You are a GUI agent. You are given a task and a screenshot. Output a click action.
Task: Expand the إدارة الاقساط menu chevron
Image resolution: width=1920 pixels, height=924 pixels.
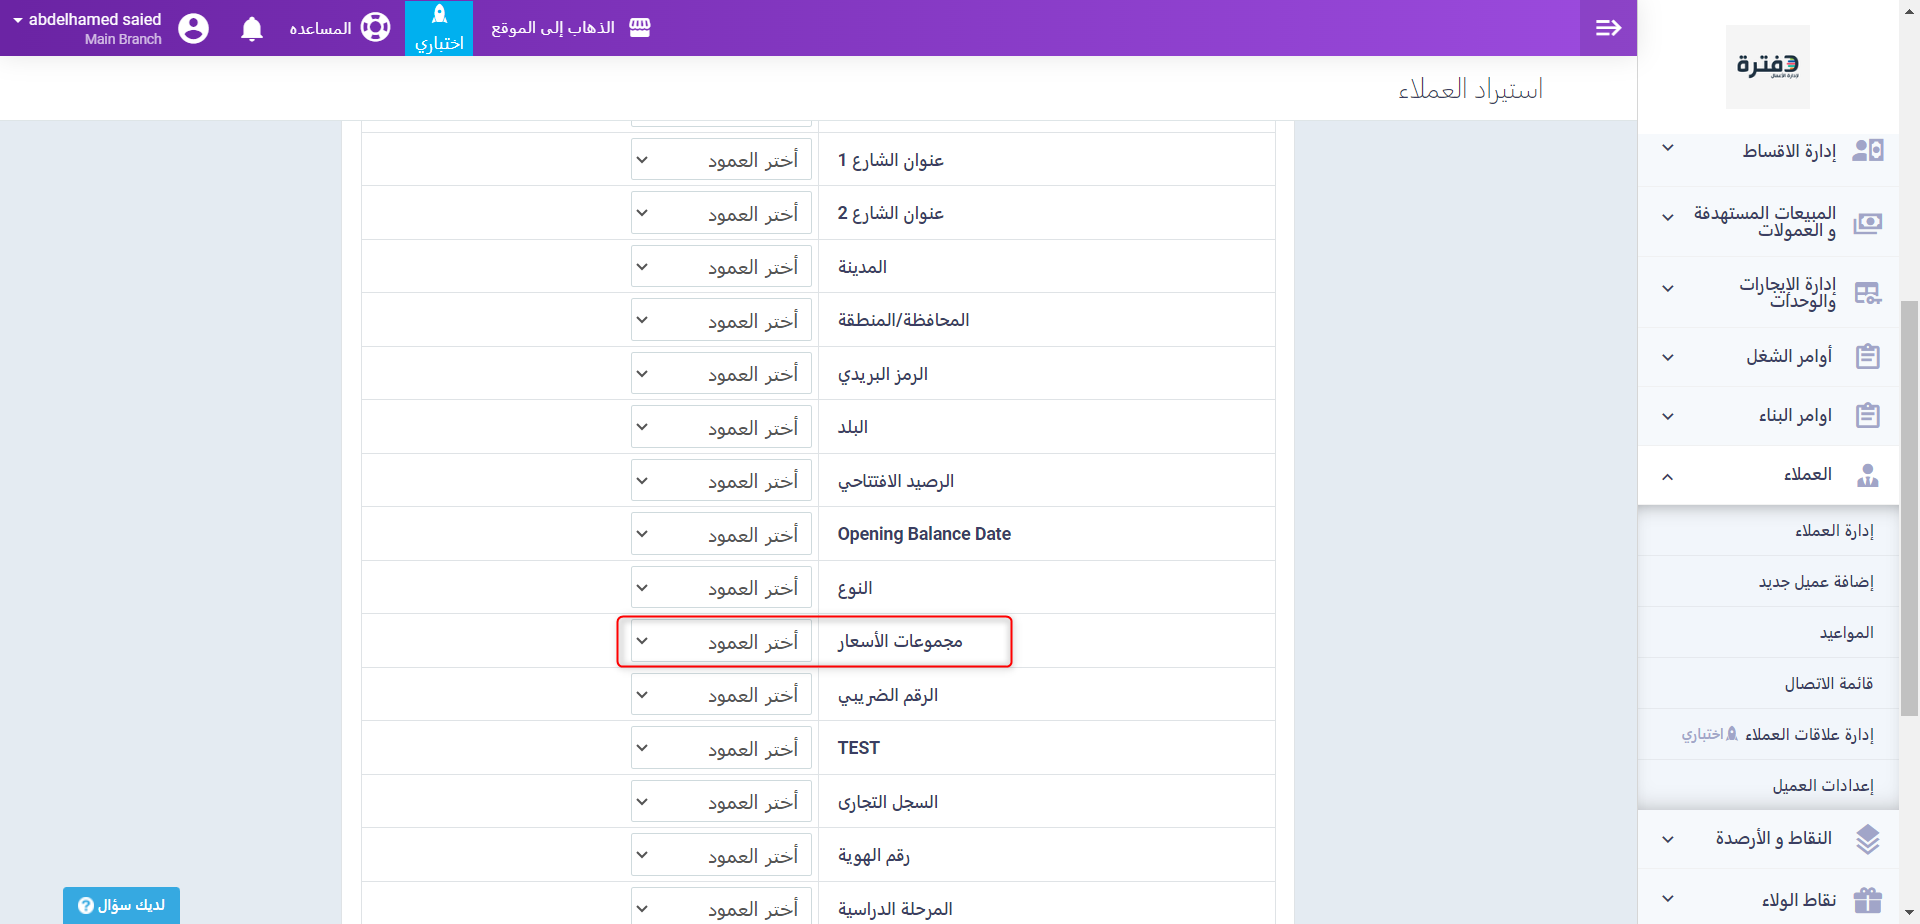(1668, 148)
